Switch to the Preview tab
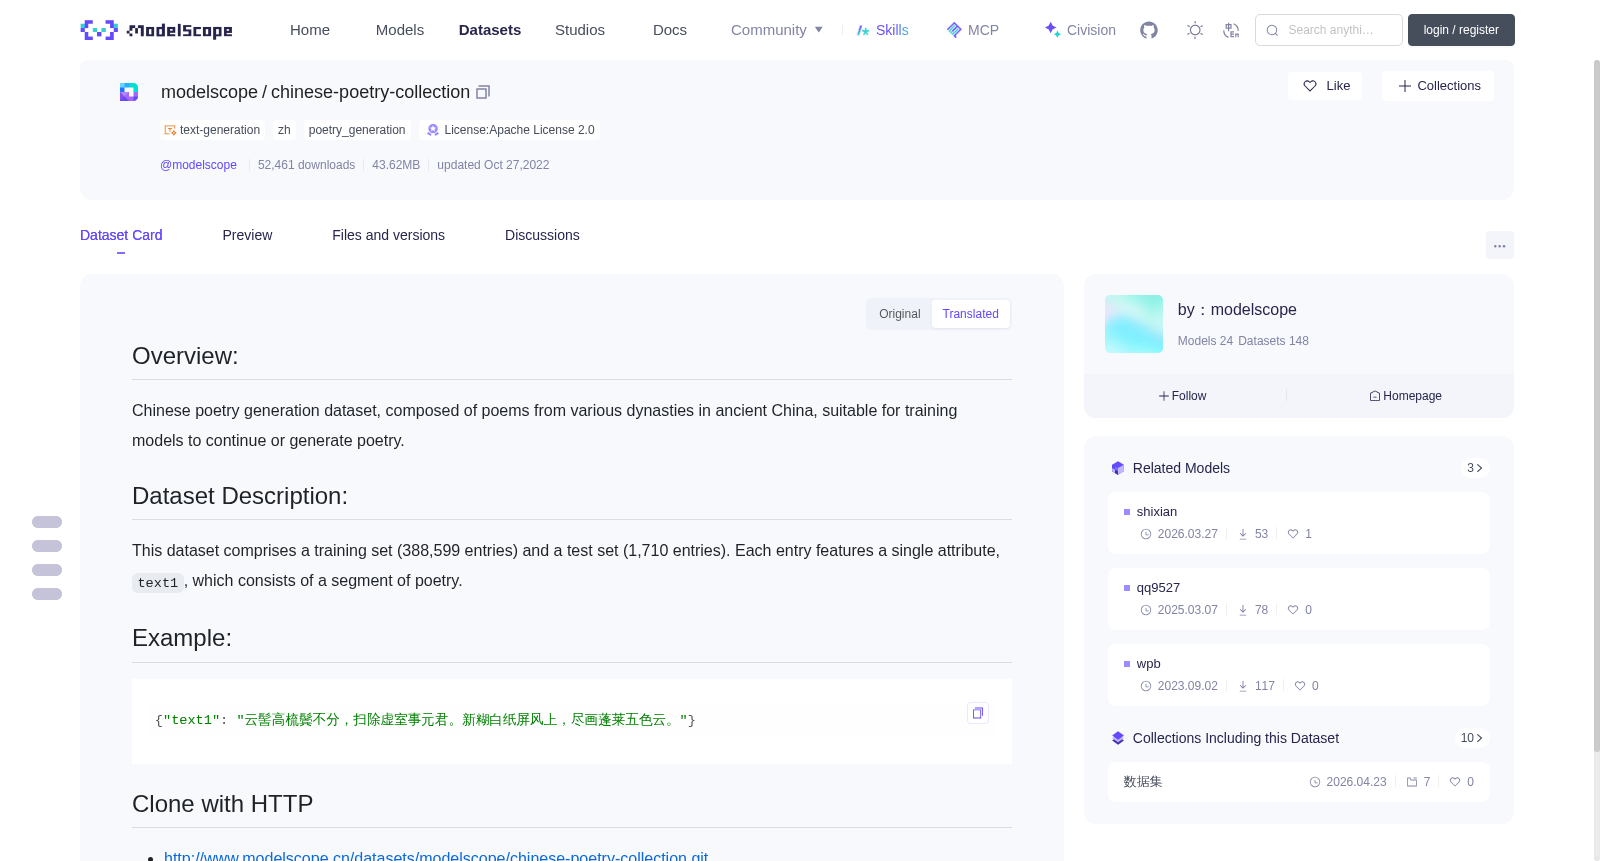1600x861 pixels. pyautogui.click(x=247, y=235)
